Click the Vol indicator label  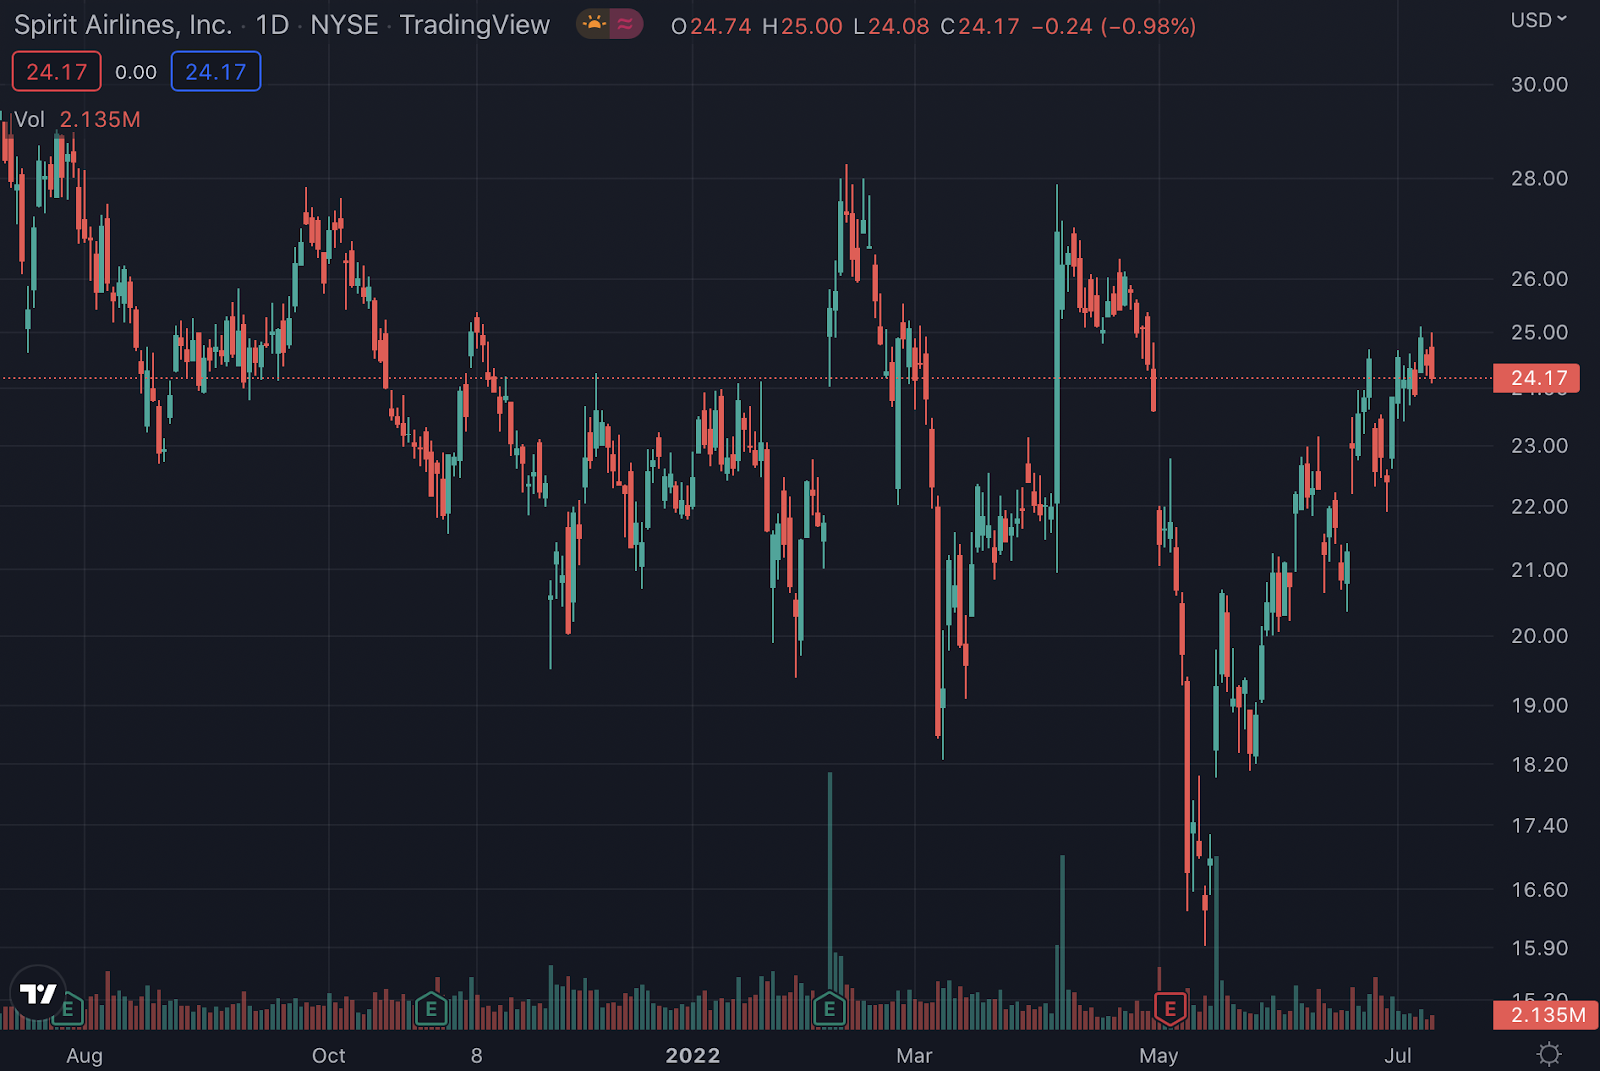[29, 120]
